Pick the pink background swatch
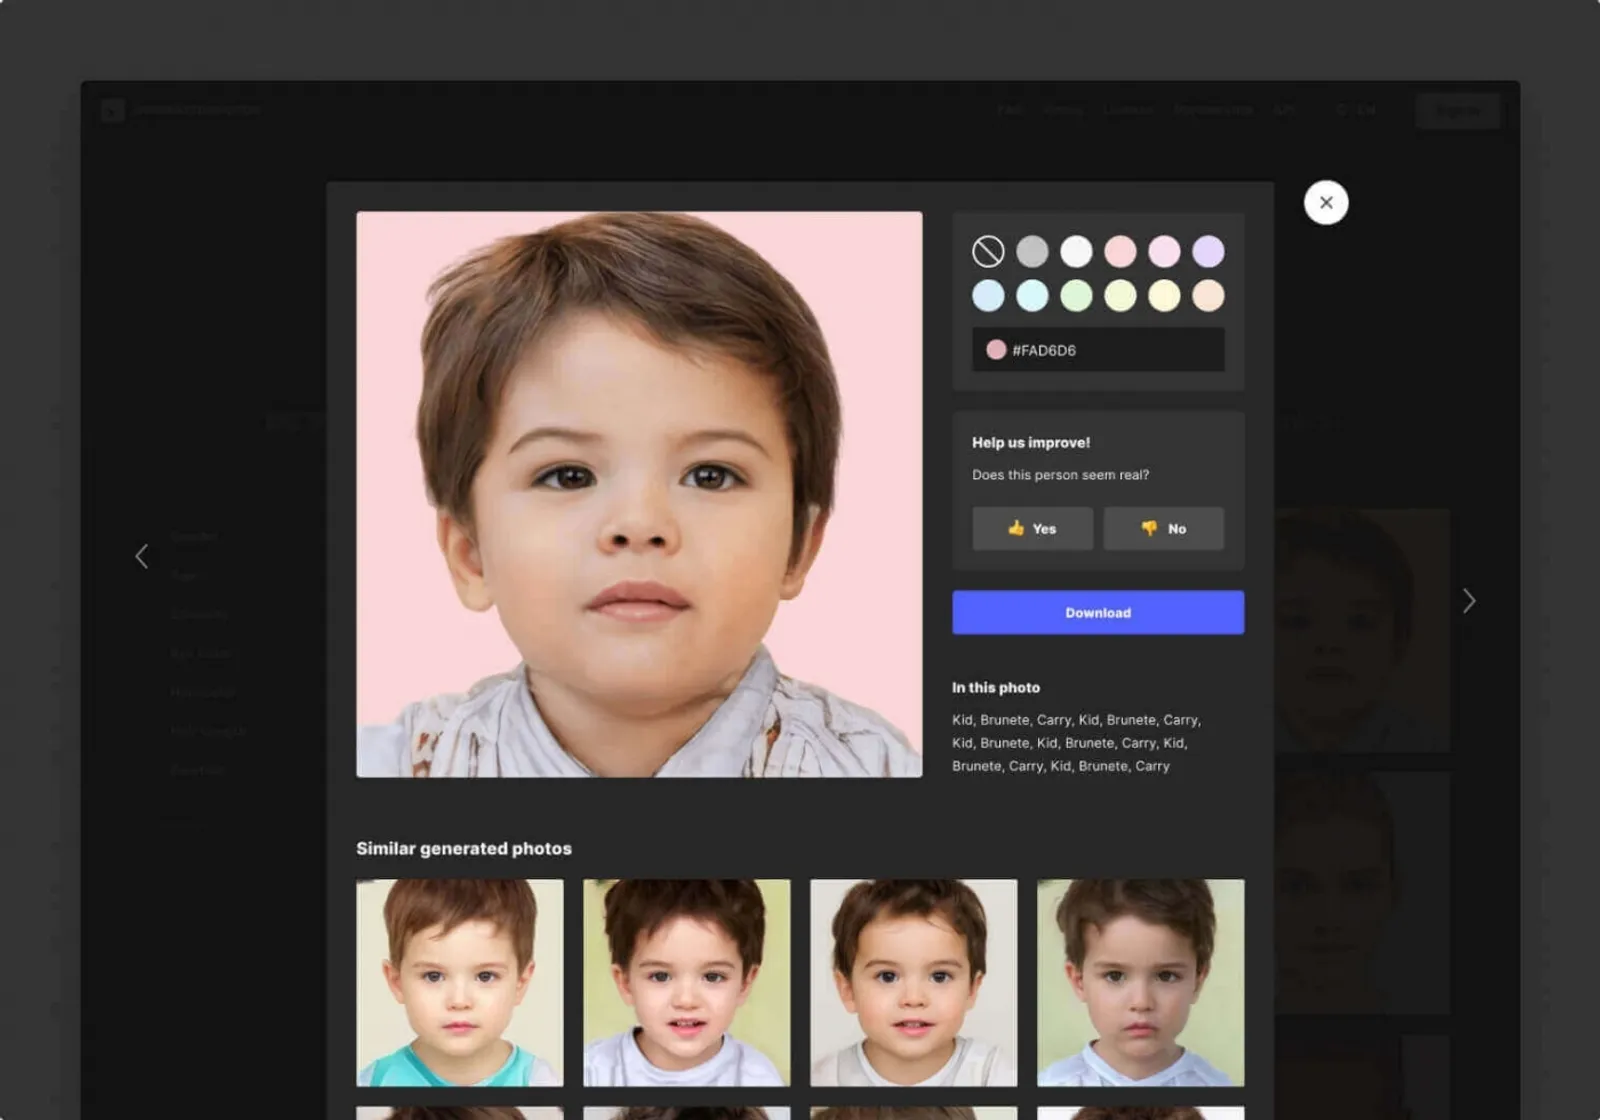Viewport: 1600px width, 1120px height. 1120,251
